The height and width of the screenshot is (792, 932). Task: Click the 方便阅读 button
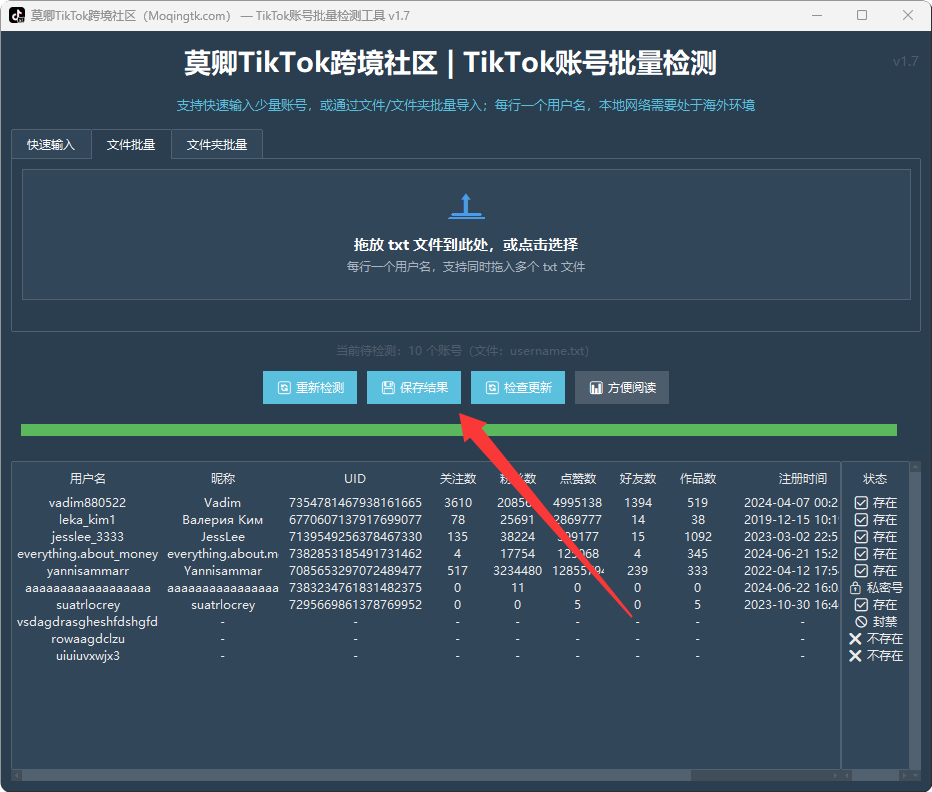(x=622, y=388)
